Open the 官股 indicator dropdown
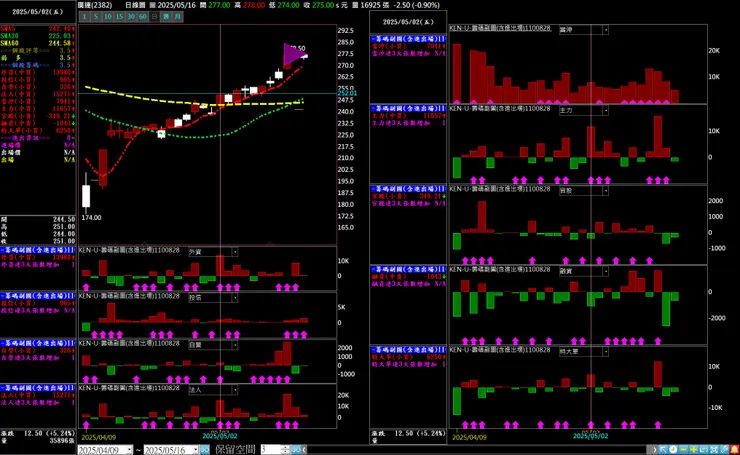740x455 pixels. click(x=605, y=191)
